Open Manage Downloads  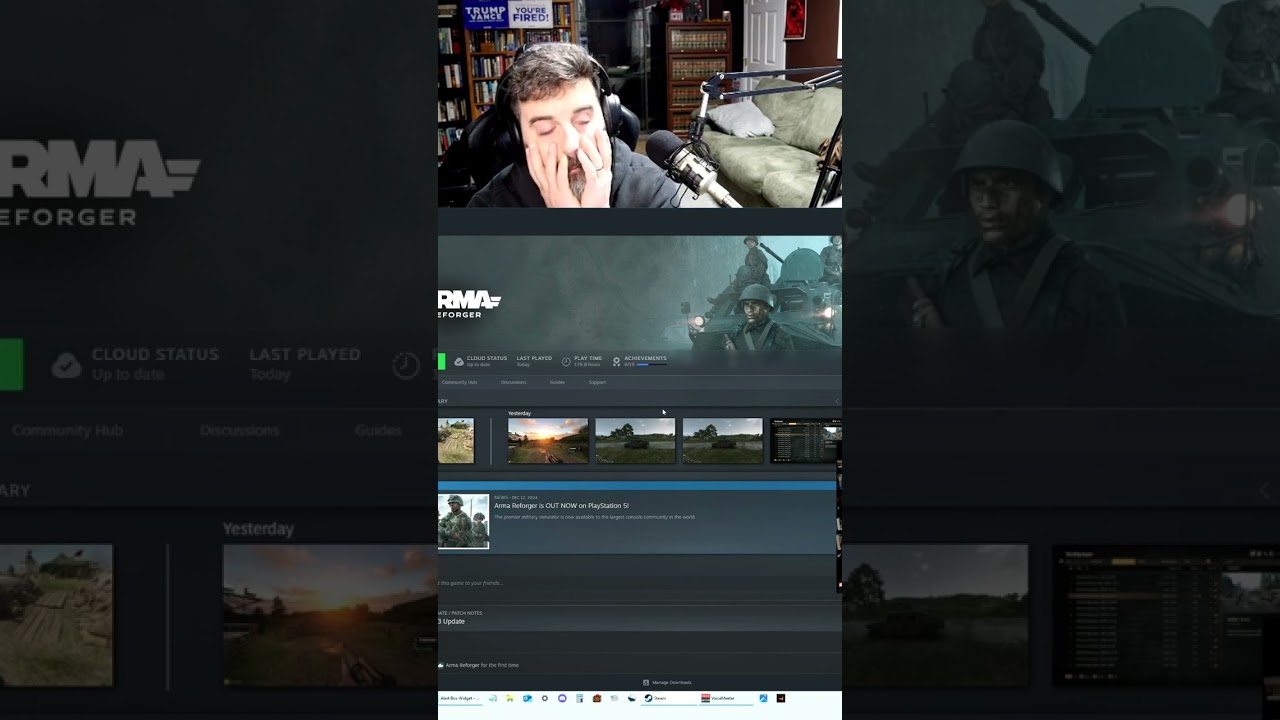(671, 682)
